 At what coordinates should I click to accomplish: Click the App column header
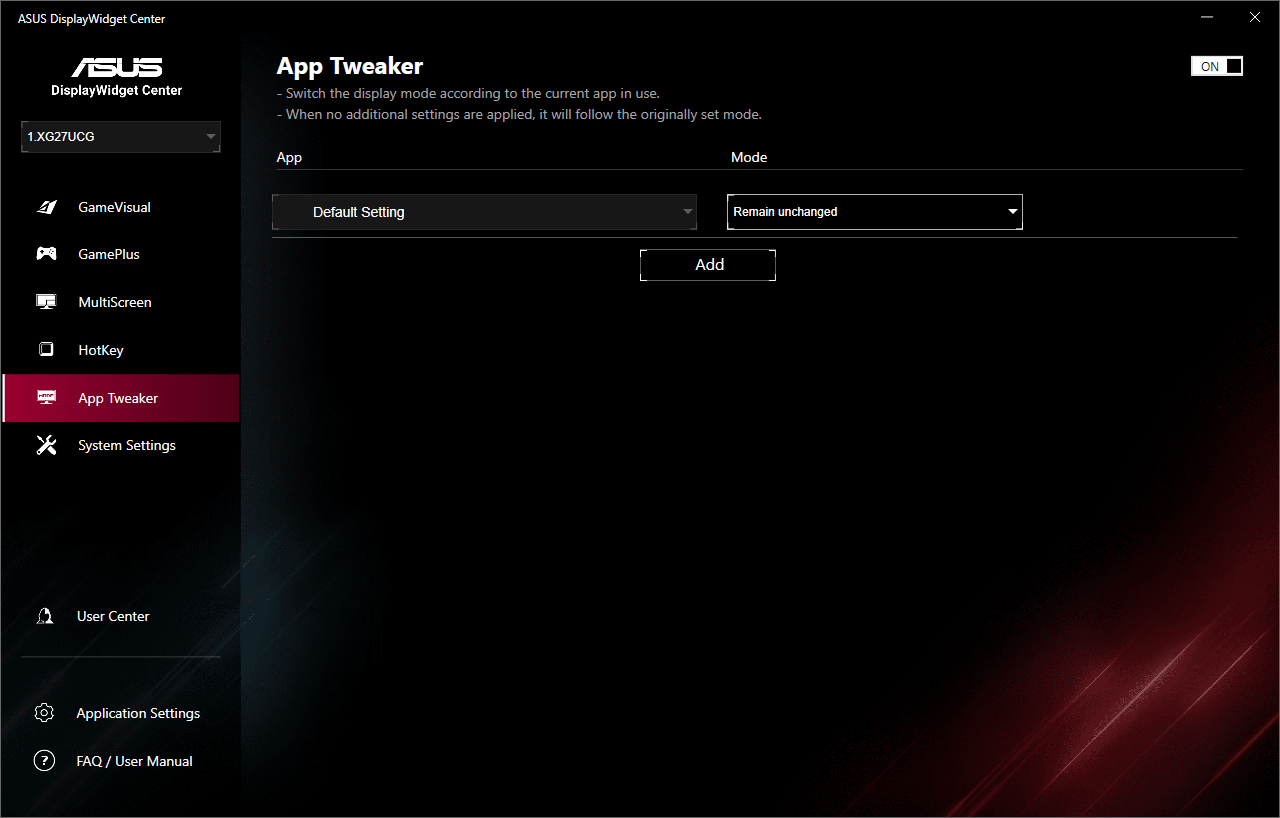289,158
